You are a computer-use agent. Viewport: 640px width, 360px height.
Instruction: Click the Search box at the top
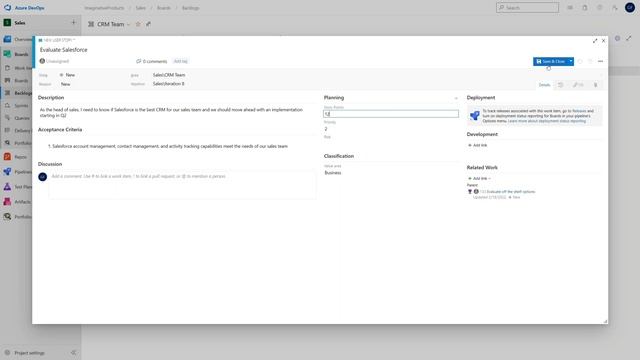527,8
